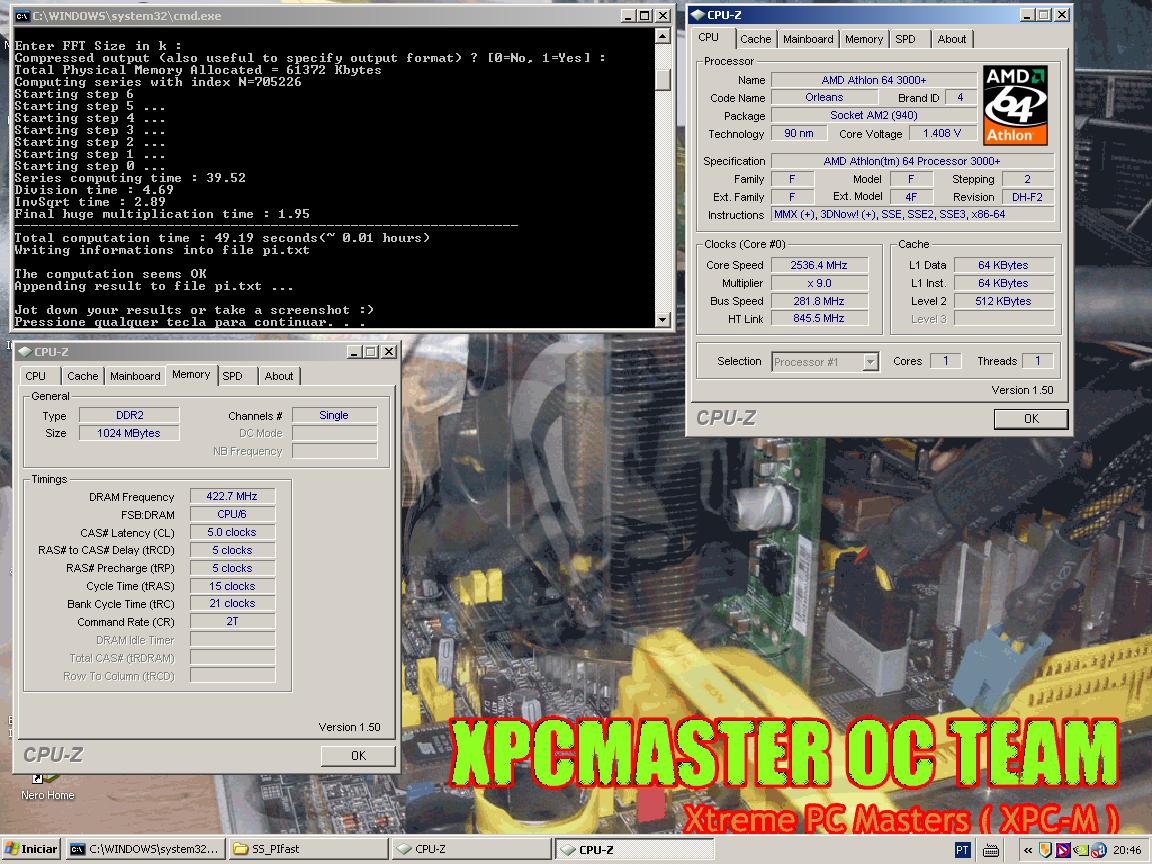
Task: Switch to Cache tab in the memory CPU-Z window
Action: point(83,376)
